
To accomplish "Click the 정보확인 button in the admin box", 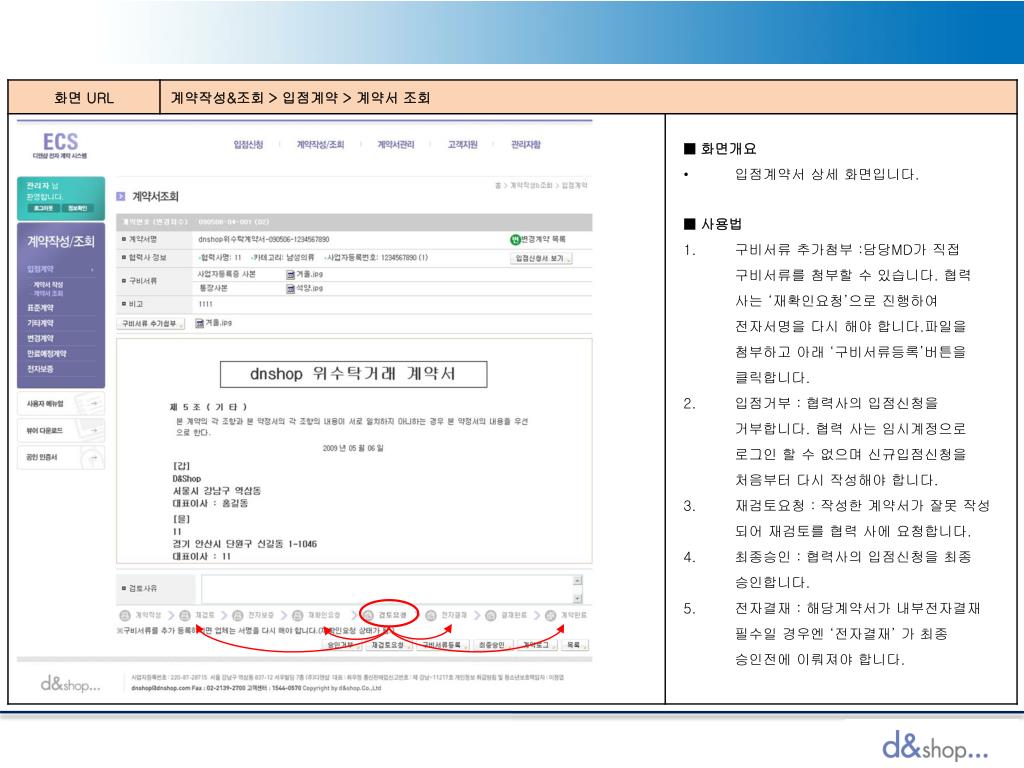I will point(77,208).
